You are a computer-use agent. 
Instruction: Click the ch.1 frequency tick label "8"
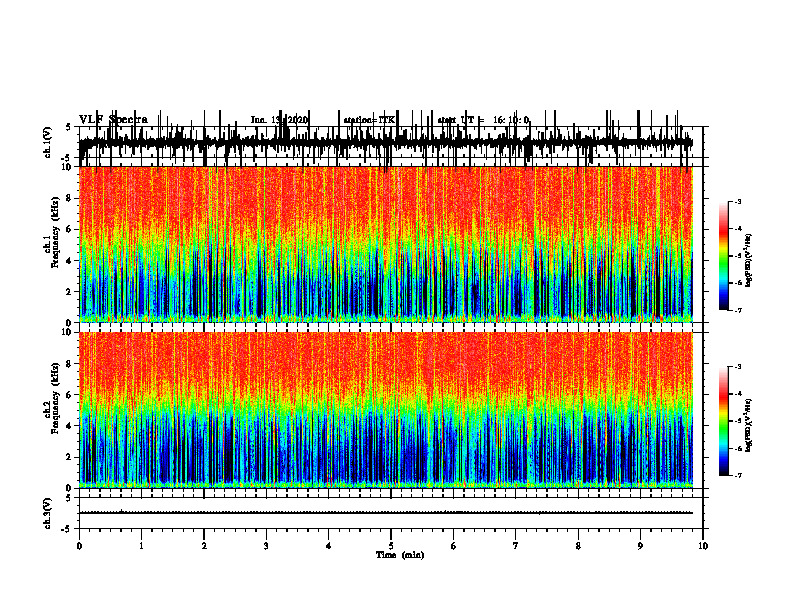tap(69, 198)
